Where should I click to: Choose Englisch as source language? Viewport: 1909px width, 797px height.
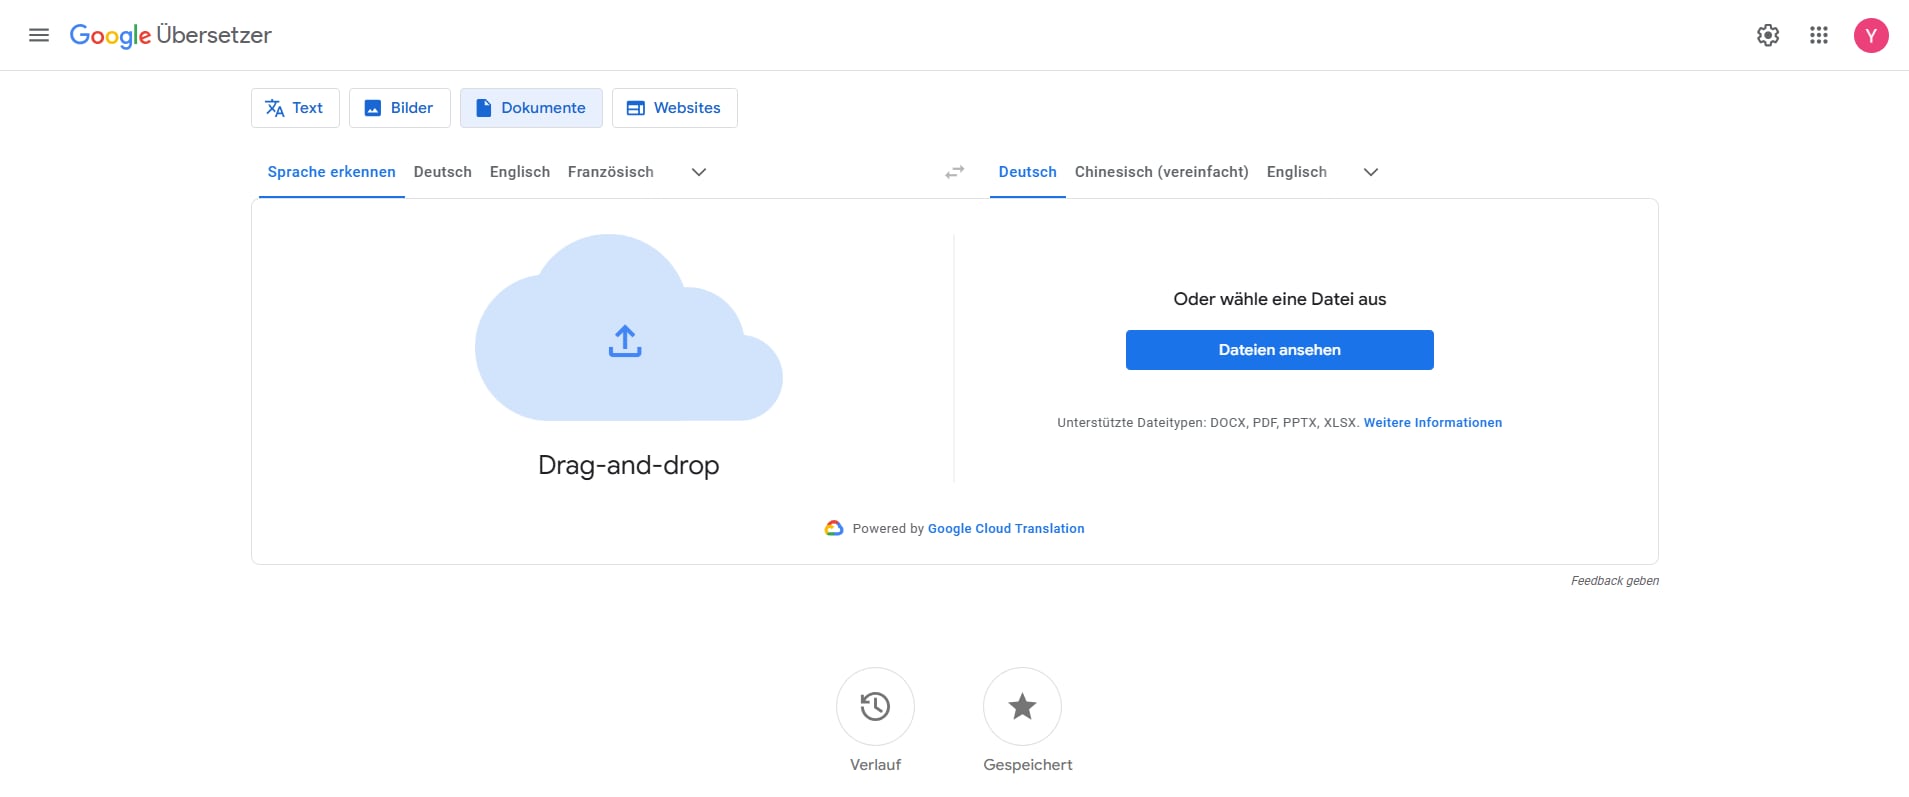point(520,172)
